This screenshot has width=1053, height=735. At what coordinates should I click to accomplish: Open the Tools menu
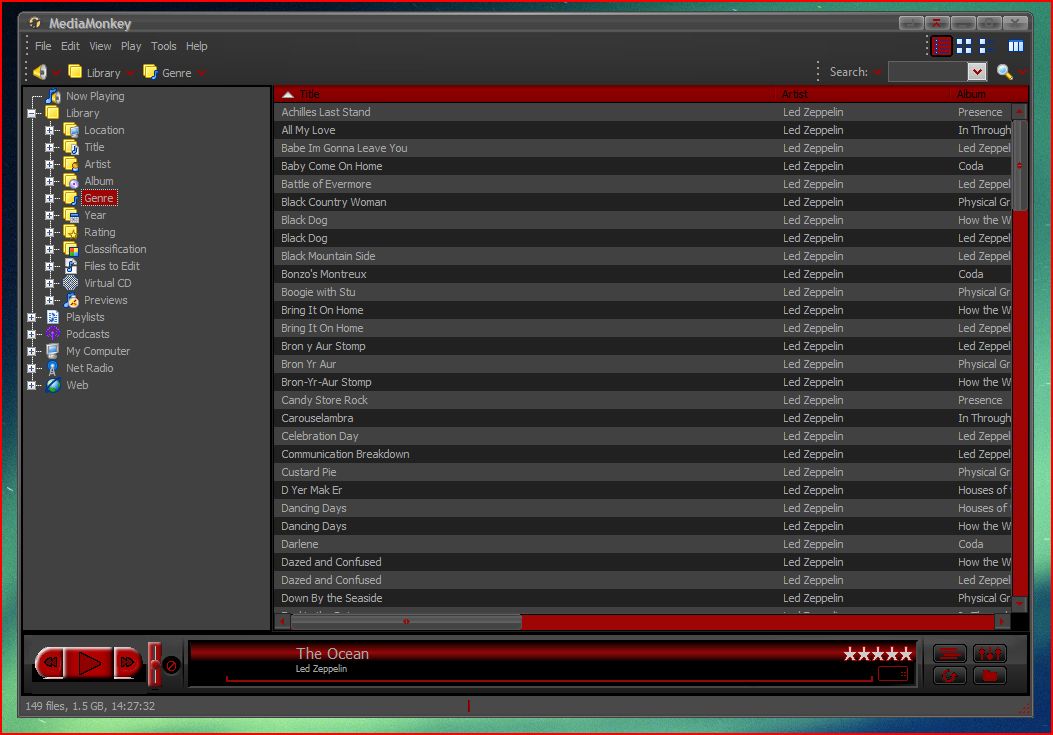tap(163, 46)
